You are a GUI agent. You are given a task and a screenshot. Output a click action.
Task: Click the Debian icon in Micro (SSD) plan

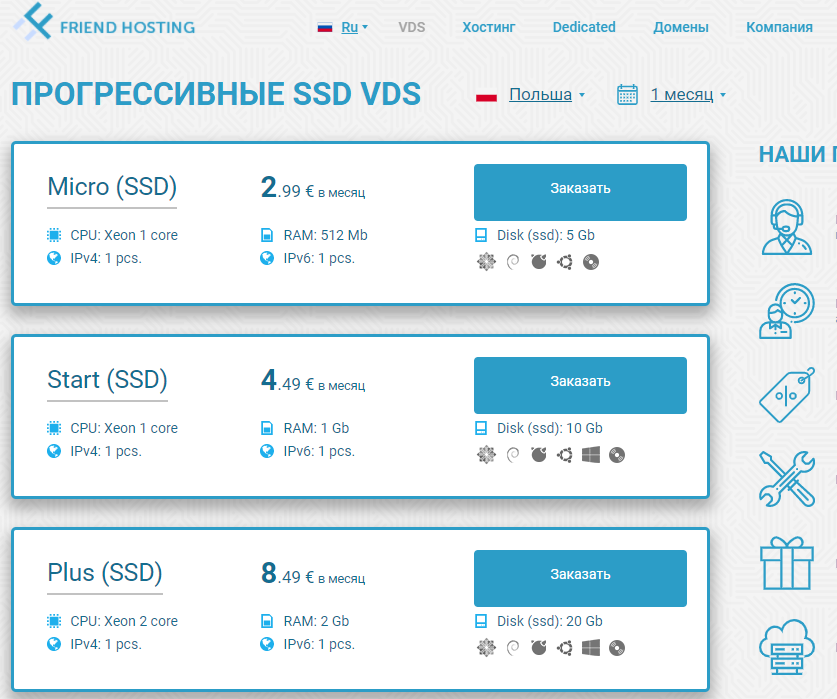[512, 262]
